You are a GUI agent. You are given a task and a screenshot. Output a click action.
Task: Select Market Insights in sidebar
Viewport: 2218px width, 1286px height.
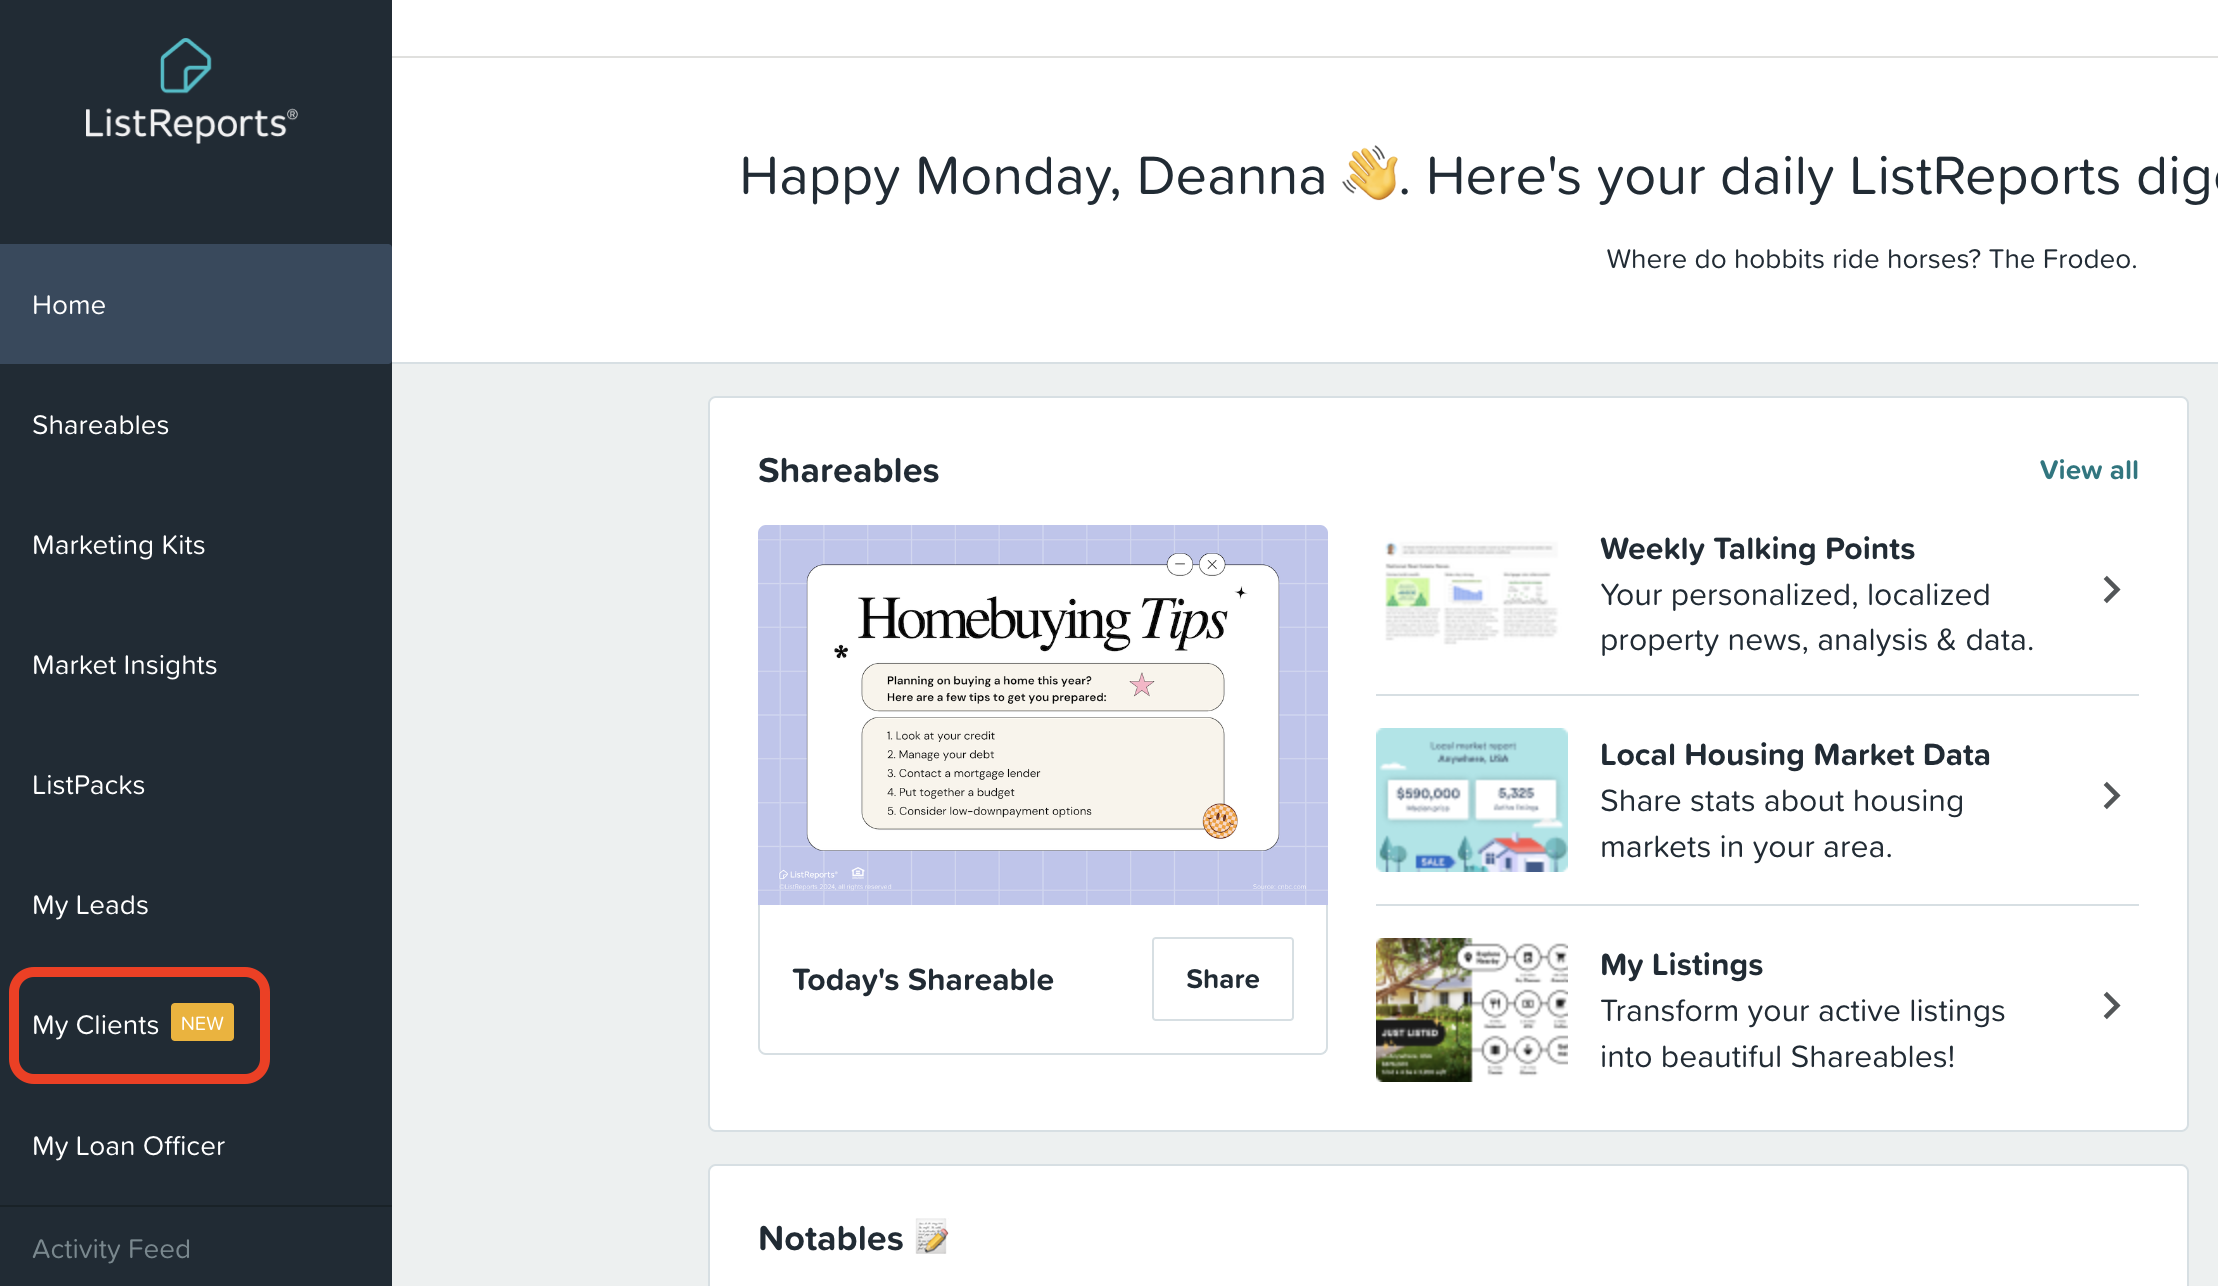click(x=124, y=665)
